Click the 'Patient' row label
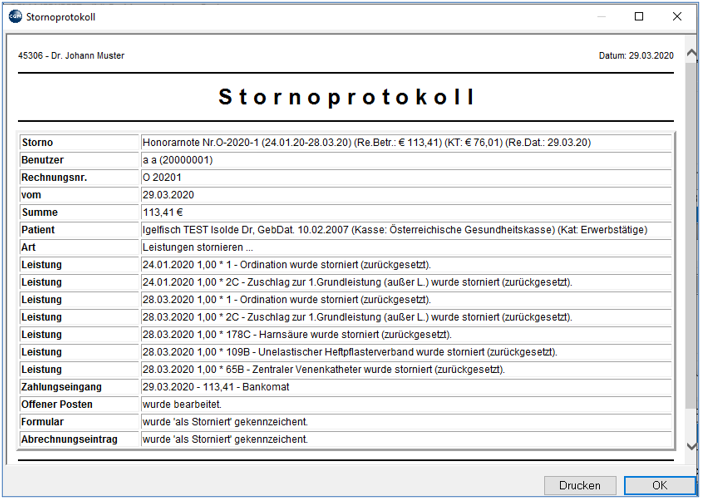The width and height of the screenshot is (701, 499). click(x=38, y=229)
